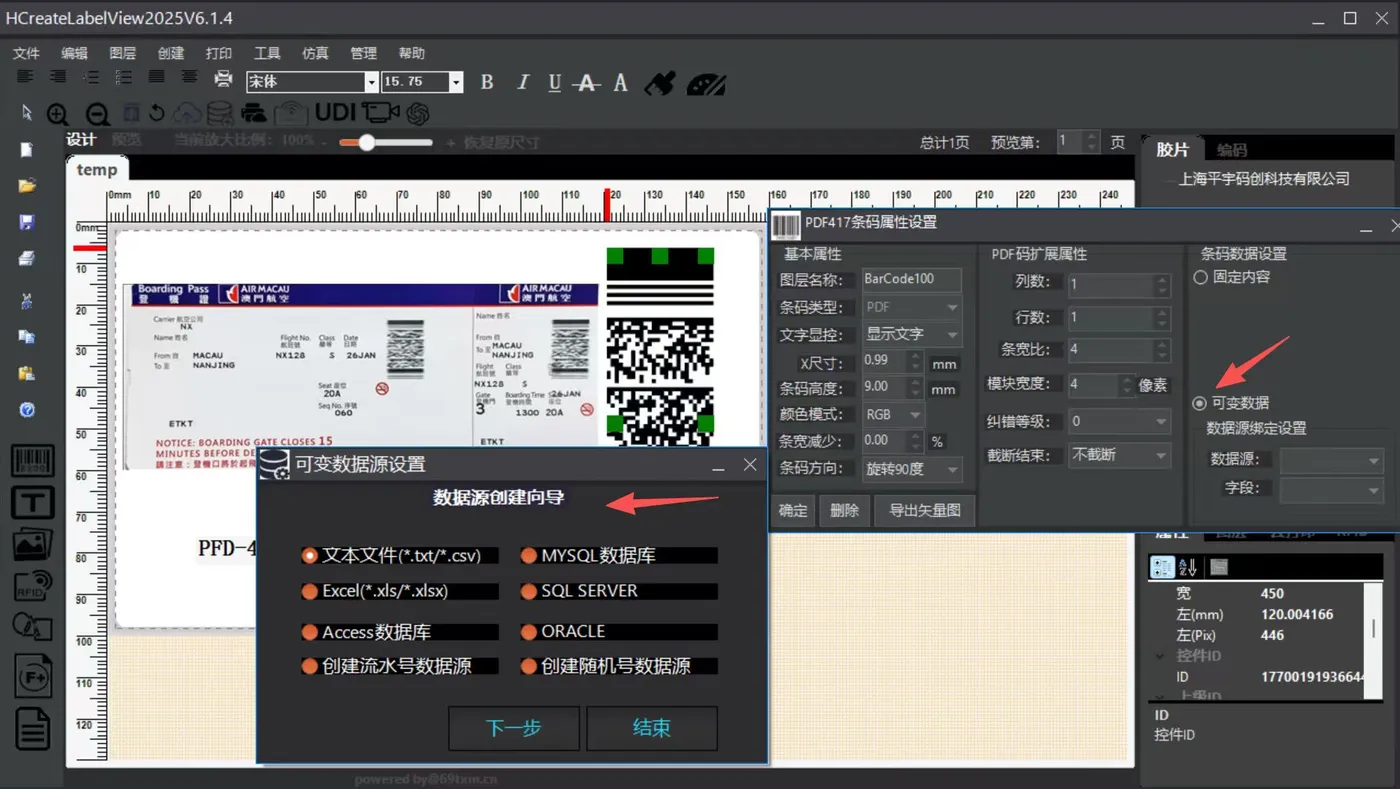This screenshot has height=789, width=1400.
Task: Open the 图层 menu
Action: (122, 53)
